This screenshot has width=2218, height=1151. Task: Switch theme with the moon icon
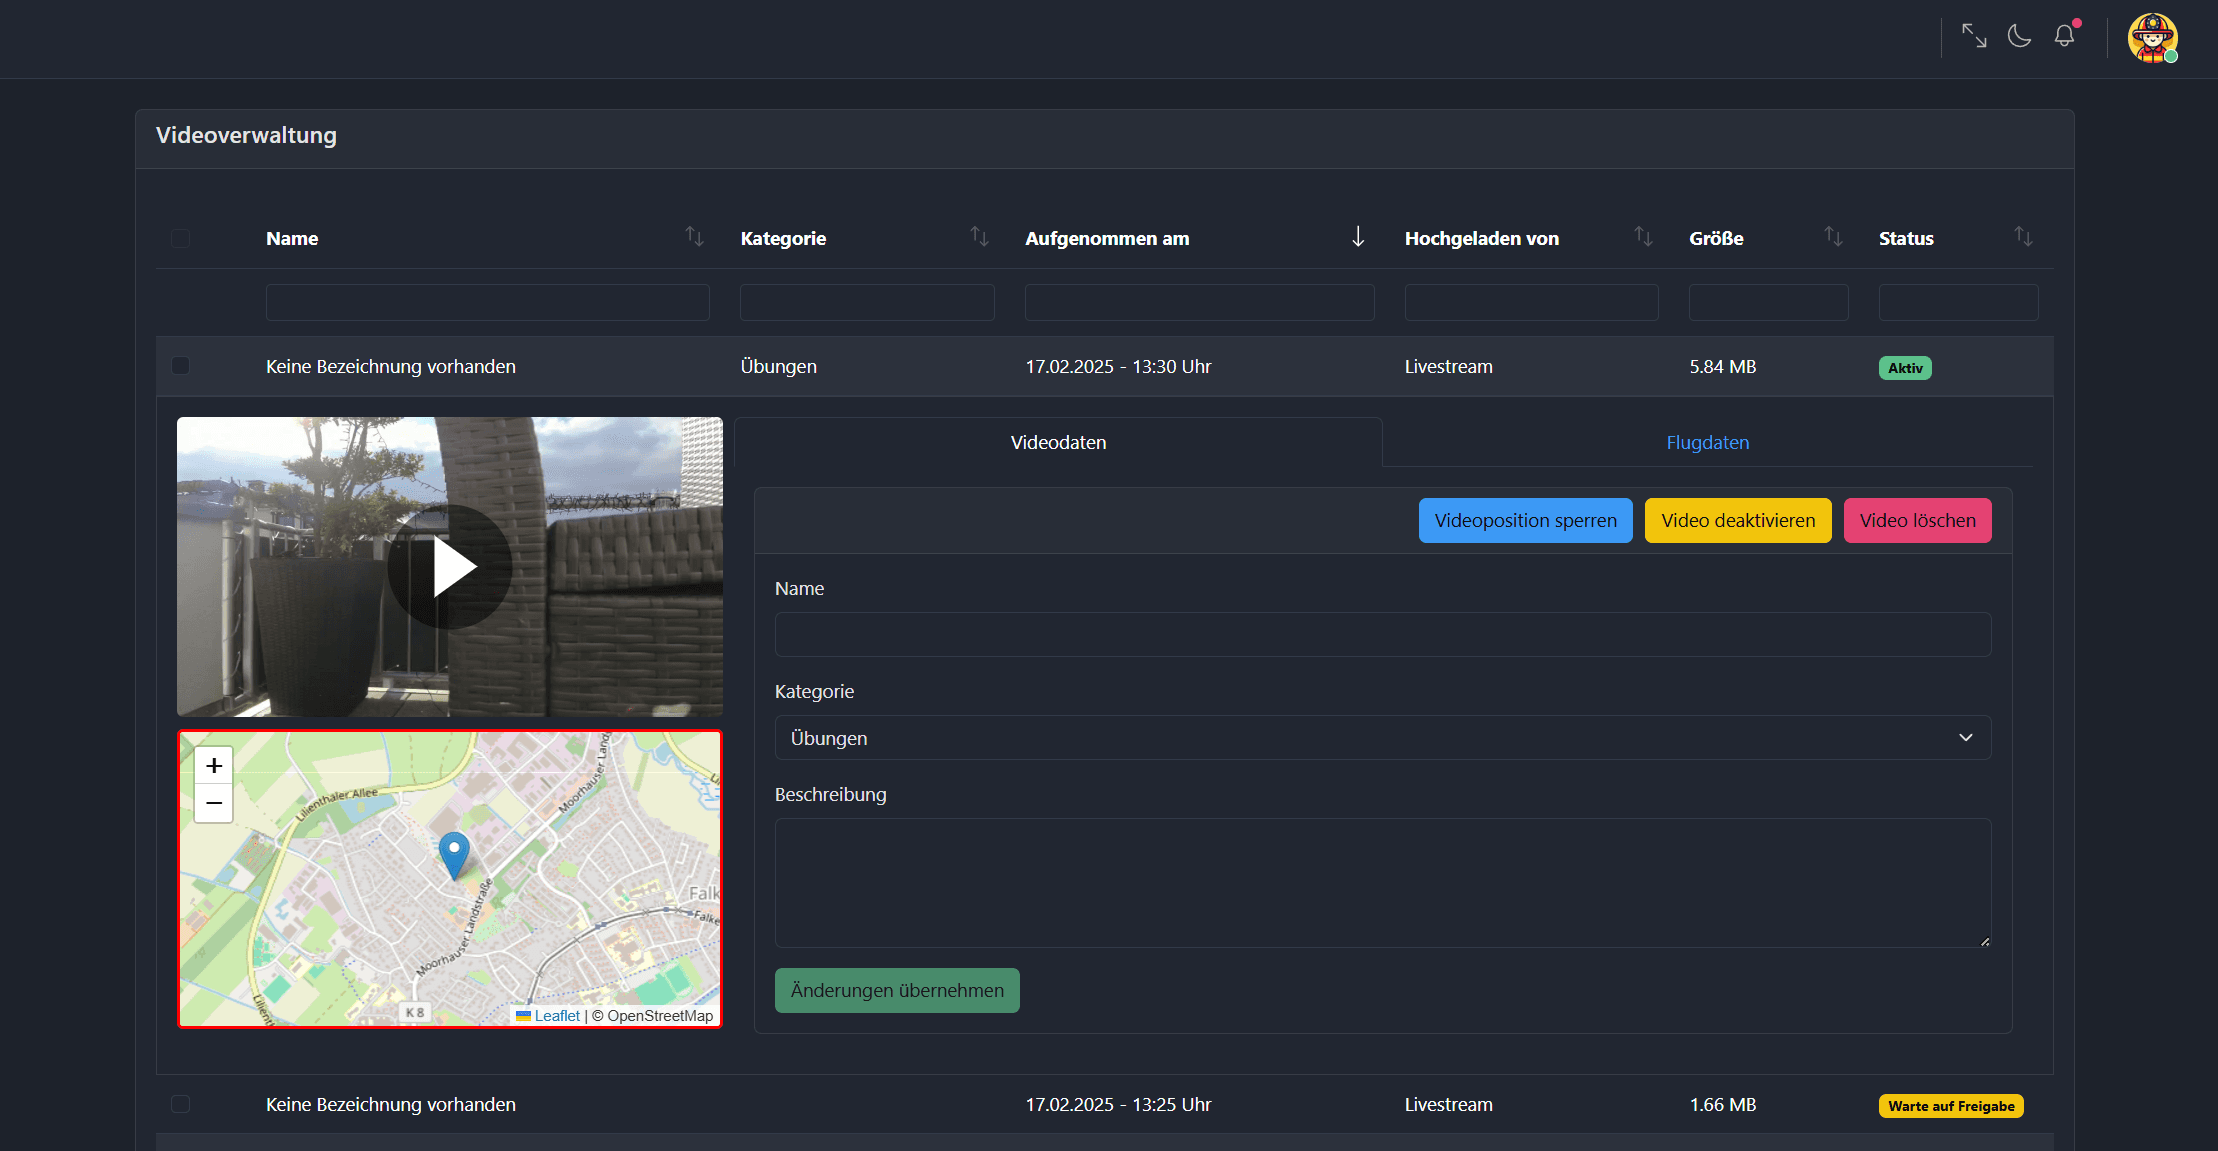[2019, 37]
